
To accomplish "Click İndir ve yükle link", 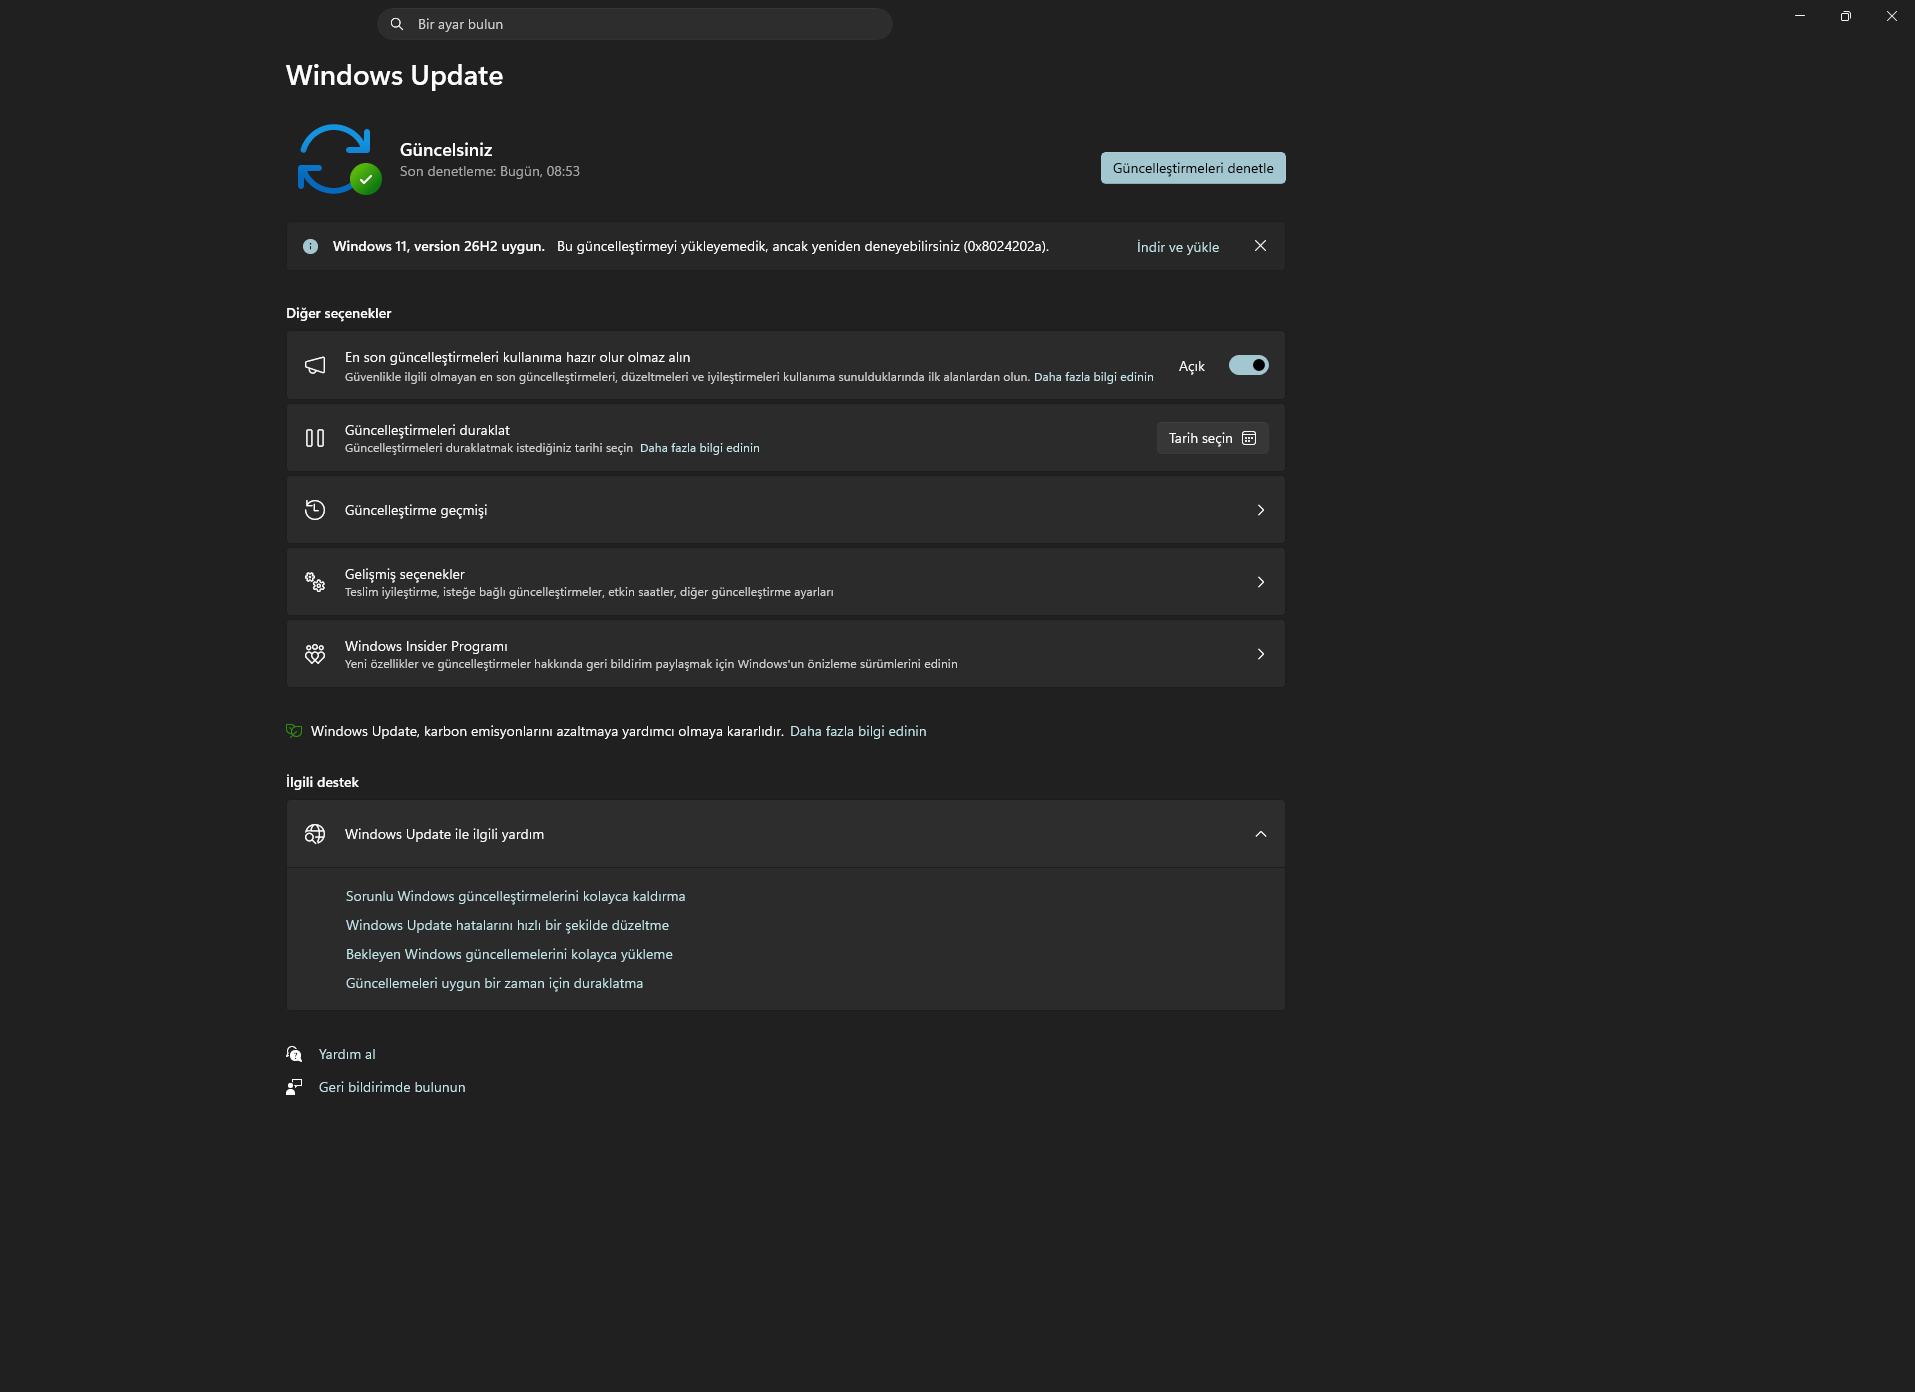I will [1178, 247].
